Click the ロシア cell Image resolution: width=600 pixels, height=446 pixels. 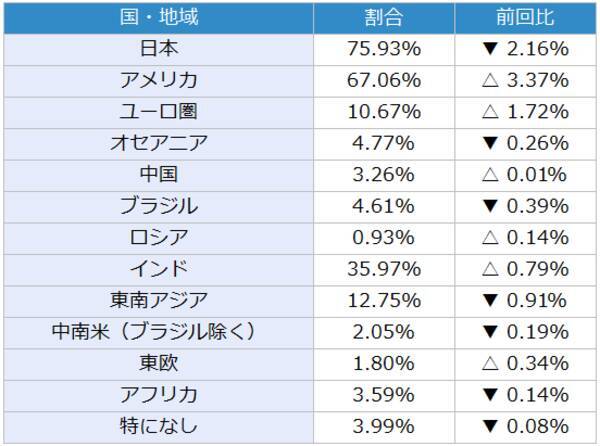(159, 237)
